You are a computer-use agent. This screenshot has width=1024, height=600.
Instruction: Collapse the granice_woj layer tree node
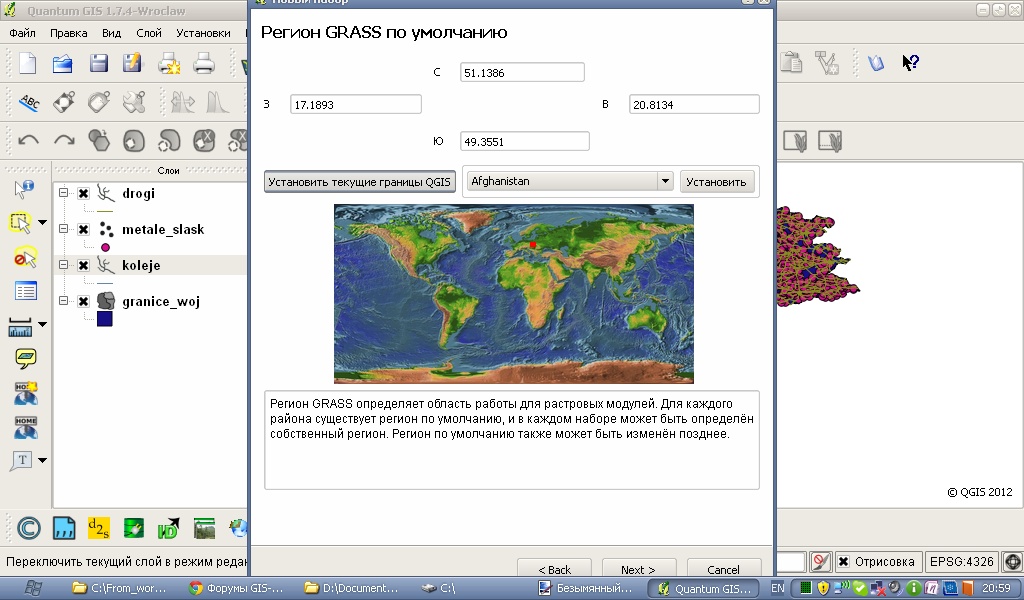[64, 301]
